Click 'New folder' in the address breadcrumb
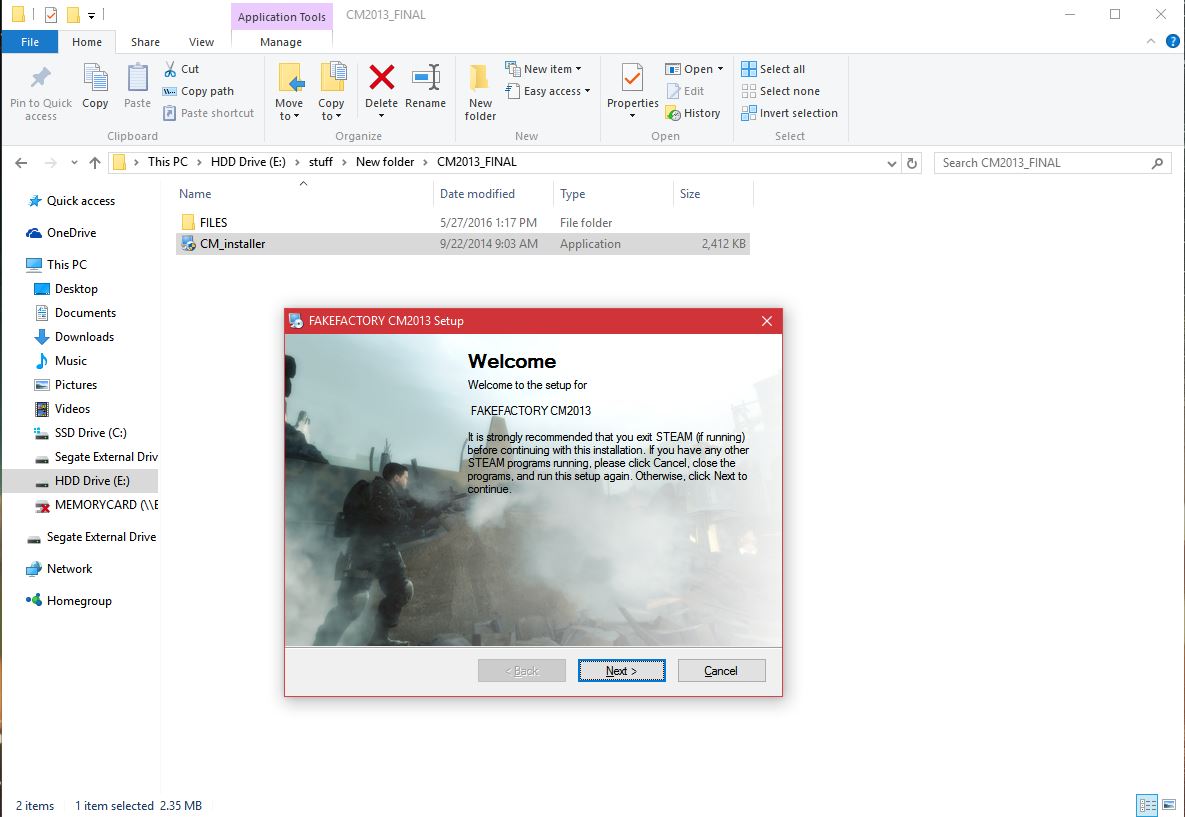Screen dimensions: 1185x817 click(385, 162)
